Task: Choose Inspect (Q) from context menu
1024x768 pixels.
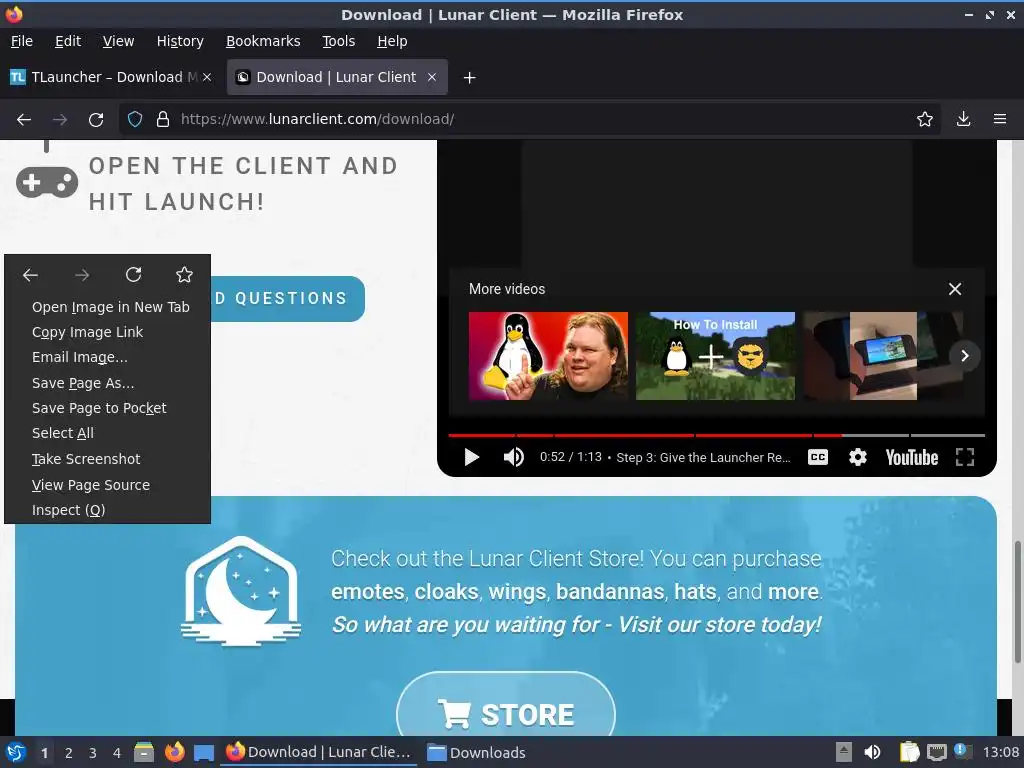Action: coord(108,510)
